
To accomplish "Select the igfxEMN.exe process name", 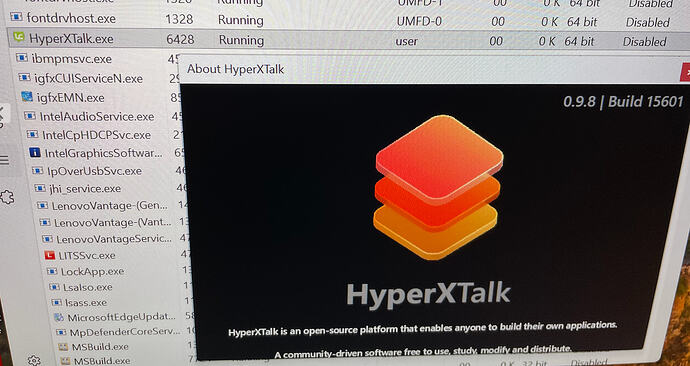I will (70, 98).
